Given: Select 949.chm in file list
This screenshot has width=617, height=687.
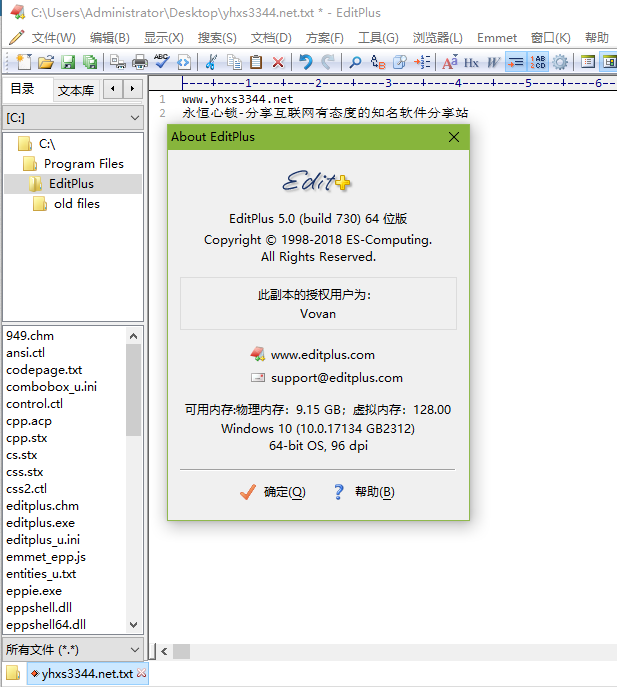Looking at the screenshot, I should [30, 336].
